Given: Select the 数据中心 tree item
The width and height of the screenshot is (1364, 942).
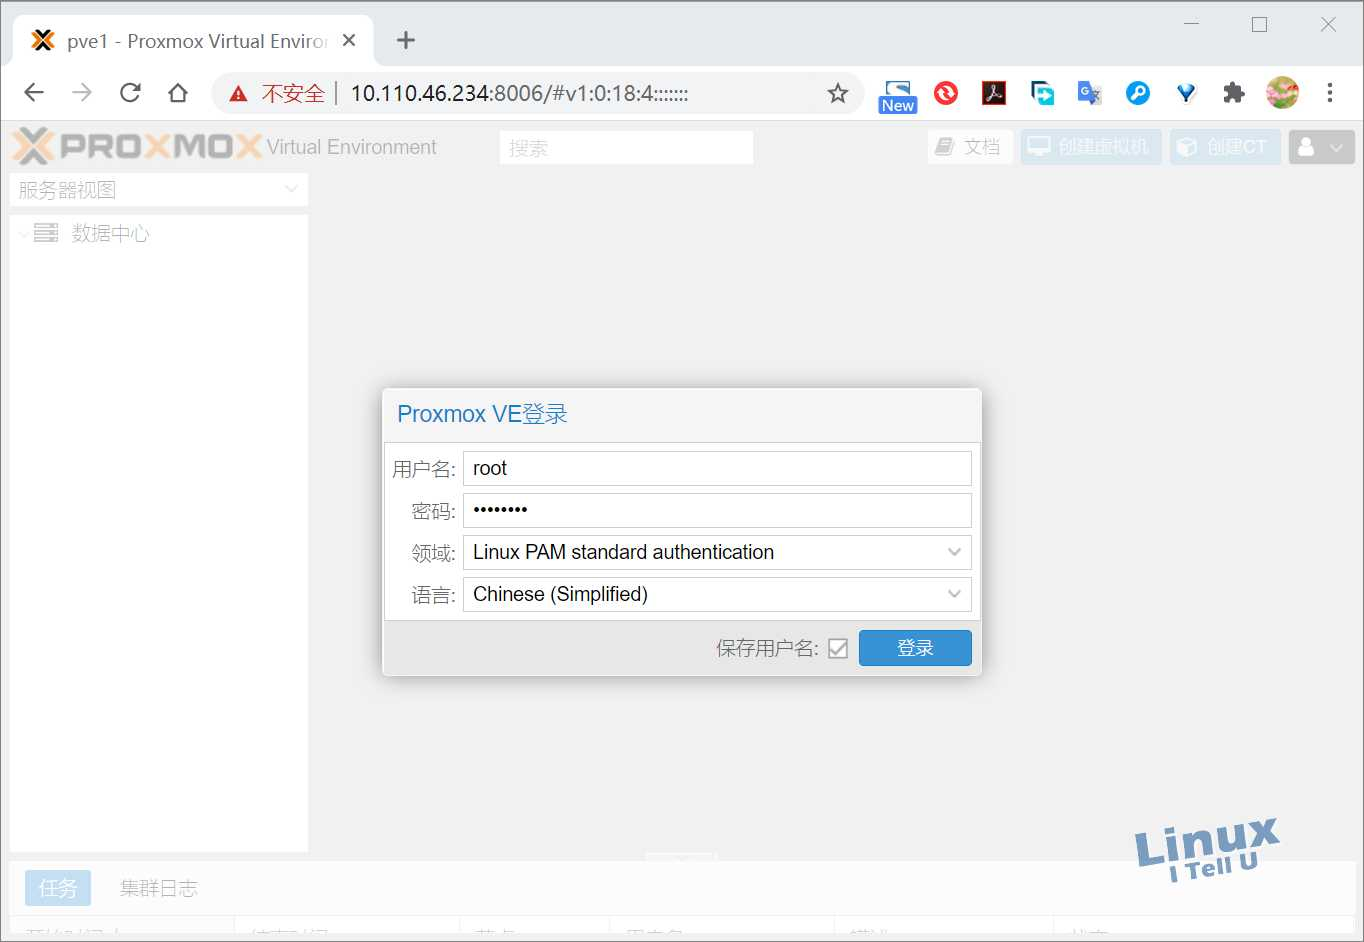Looking at the screenshot, I should pyautogui.click(x=111, y=233).
